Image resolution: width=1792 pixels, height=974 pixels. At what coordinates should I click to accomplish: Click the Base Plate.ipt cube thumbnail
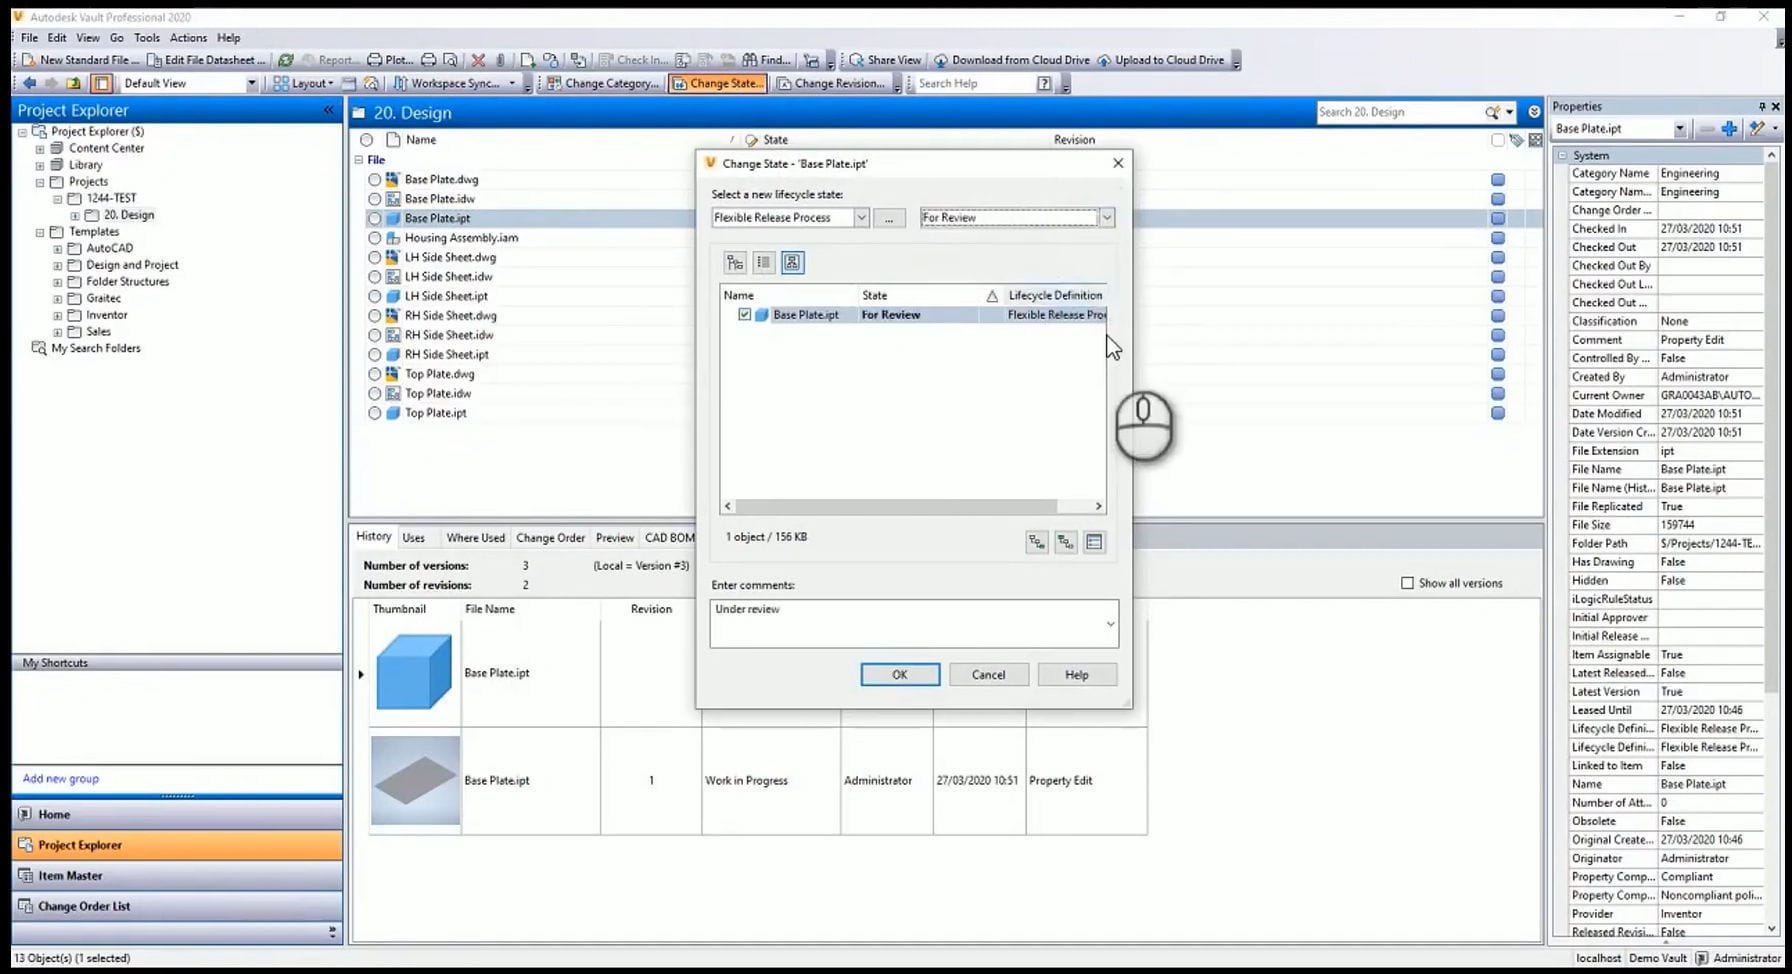point(413,670)
